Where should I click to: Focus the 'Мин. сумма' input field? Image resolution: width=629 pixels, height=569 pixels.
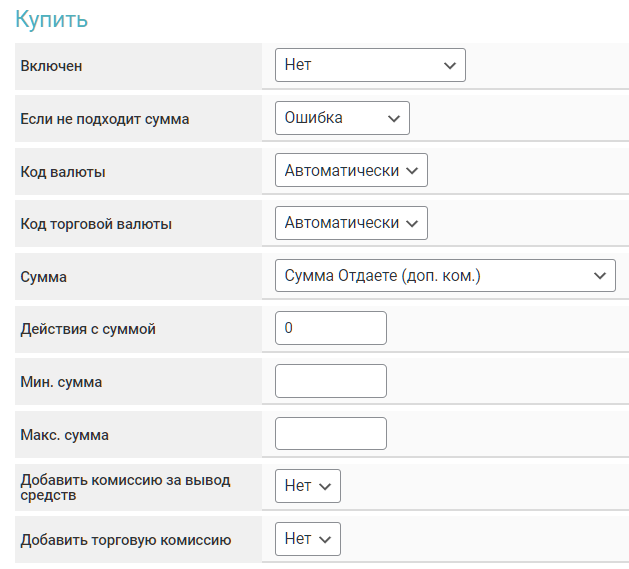[x=330, y=381]
